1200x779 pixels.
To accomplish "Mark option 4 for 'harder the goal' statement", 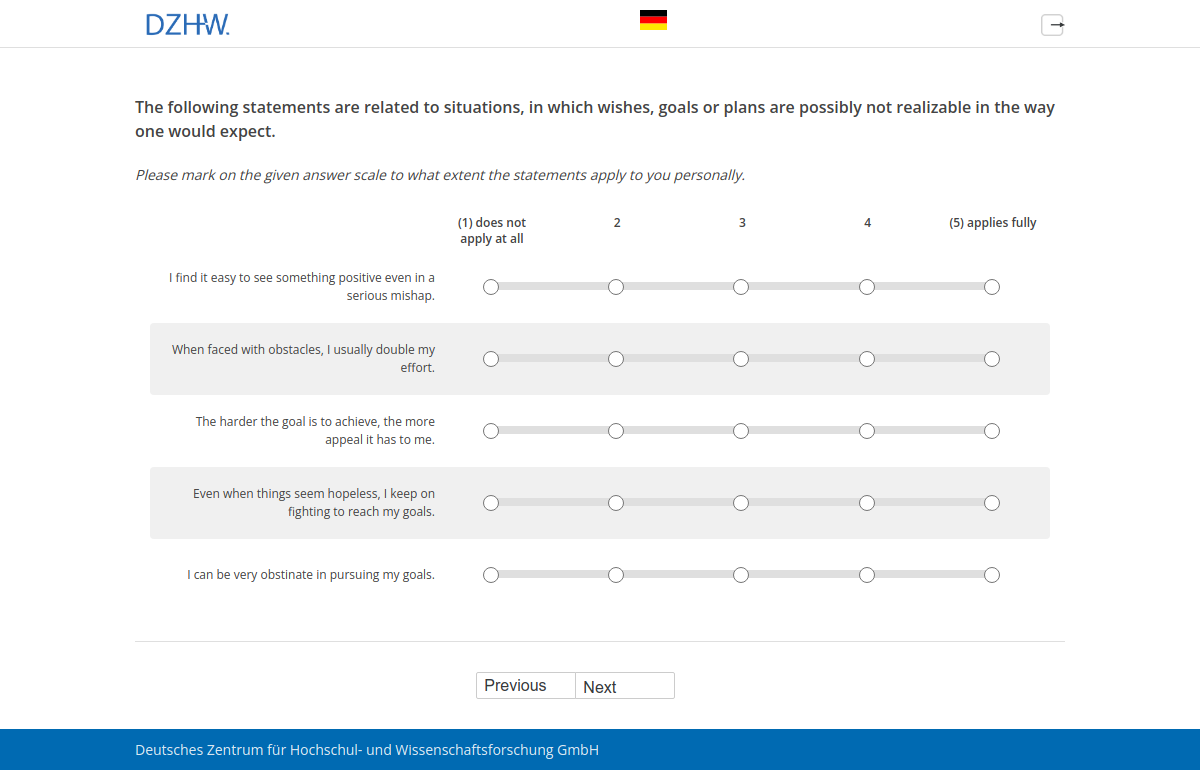I will tap(867, 431).
